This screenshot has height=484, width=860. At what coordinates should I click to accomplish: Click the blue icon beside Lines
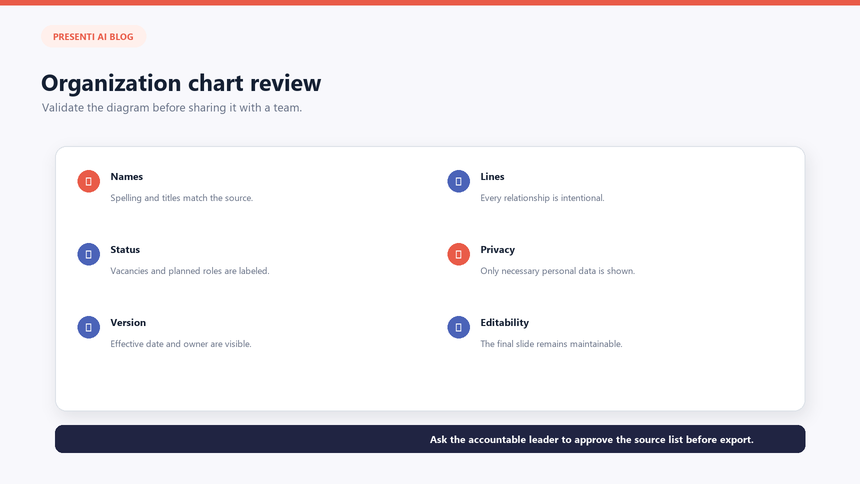(459, 181)
